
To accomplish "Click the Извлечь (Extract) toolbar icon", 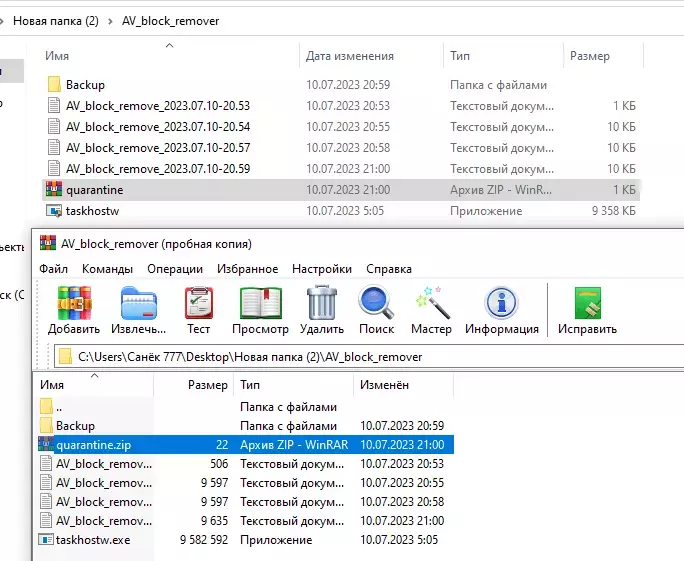I will pos(138,303).
